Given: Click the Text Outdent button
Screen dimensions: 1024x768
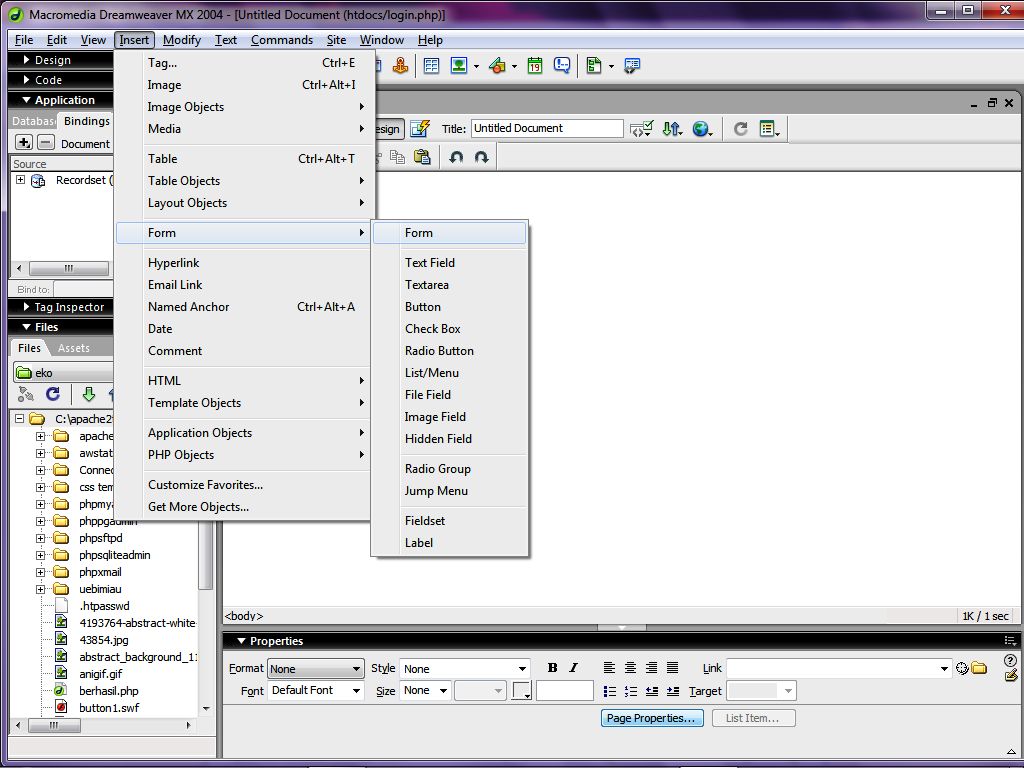Looking at the screenshot, I should tap(652, 691).
